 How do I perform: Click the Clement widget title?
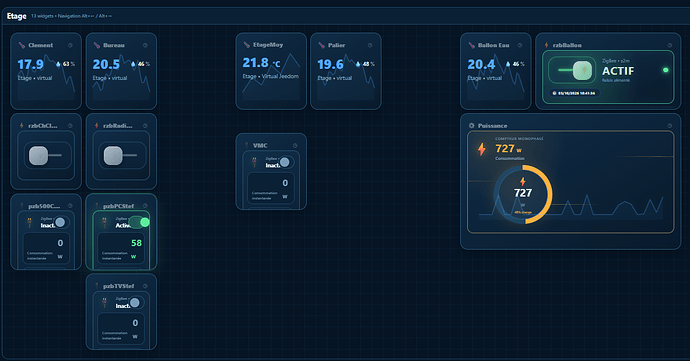pos(40,45)
